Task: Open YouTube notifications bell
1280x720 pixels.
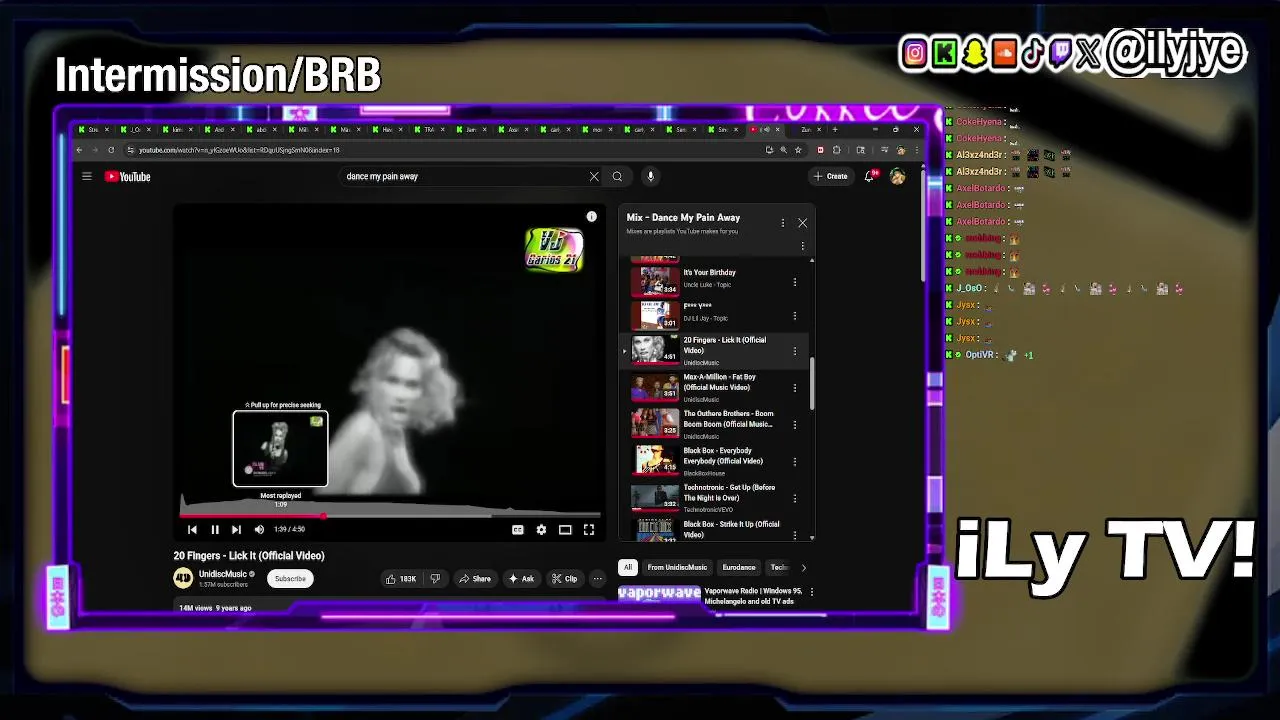Action: tap(869, 177)
